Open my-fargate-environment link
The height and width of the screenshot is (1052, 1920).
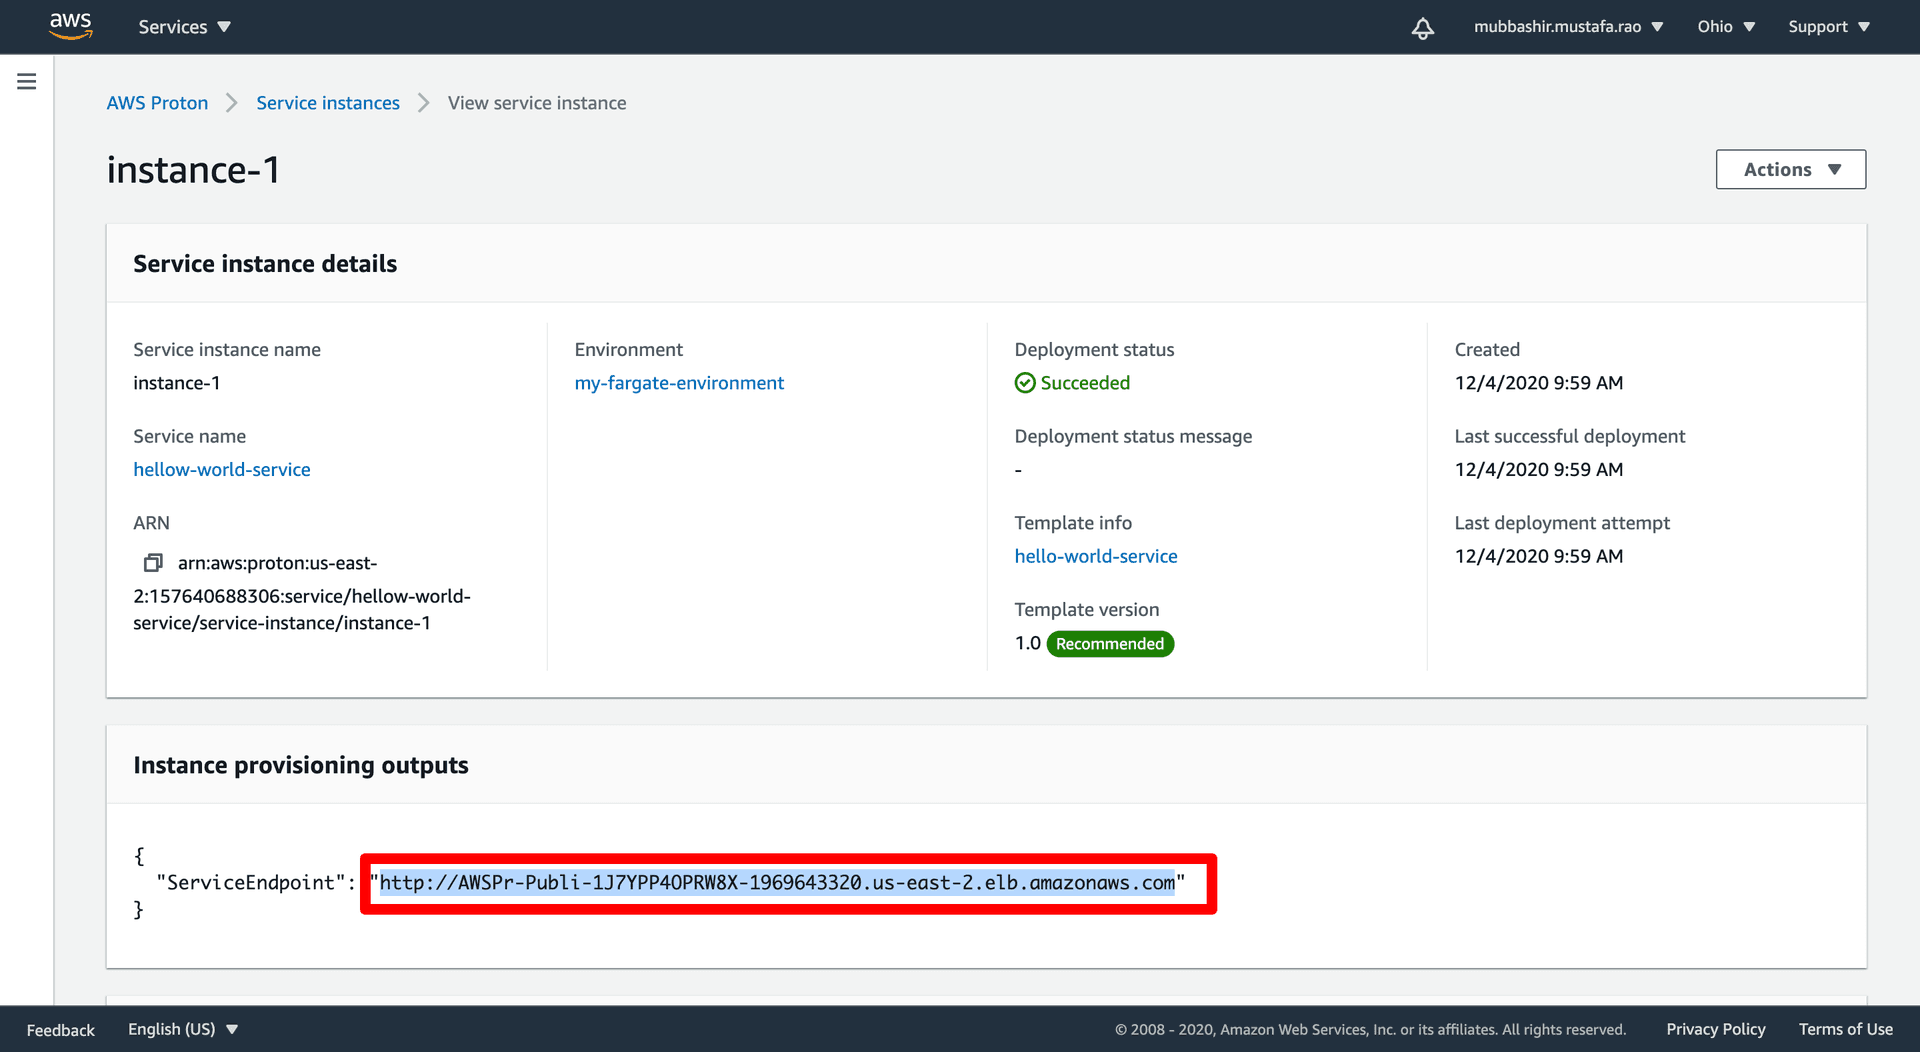click(x=679, y=383)
